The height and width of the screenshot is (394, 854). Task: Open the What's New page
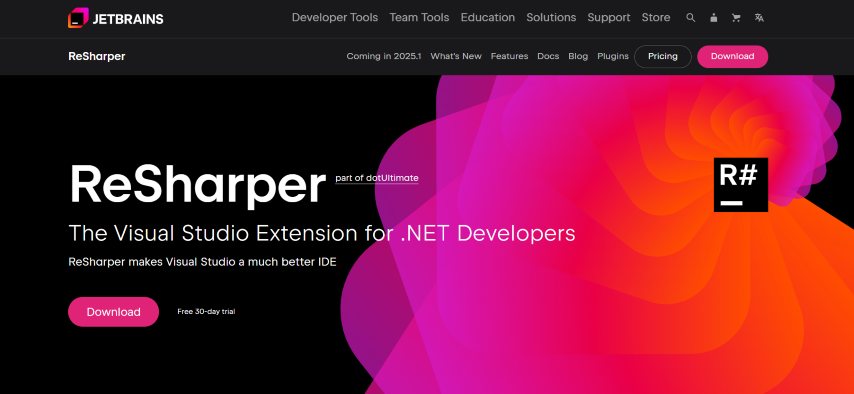point(456,56)
